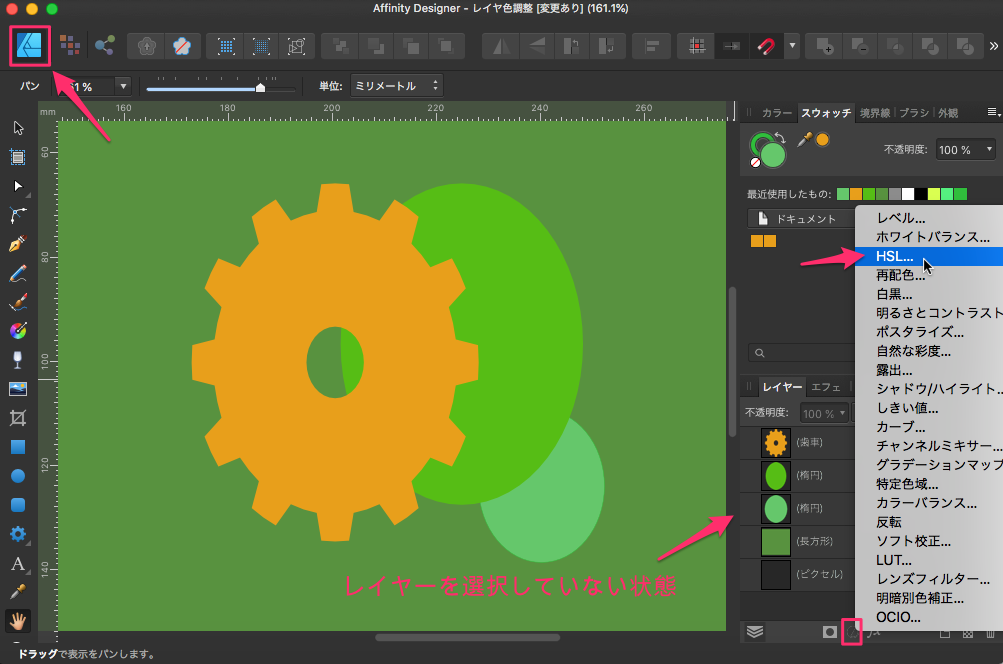This screenshot has width=1003, height=664.
Task: Switch to the Pixel Persona icon
Action: pyautogui.click(x=69, y=45)
